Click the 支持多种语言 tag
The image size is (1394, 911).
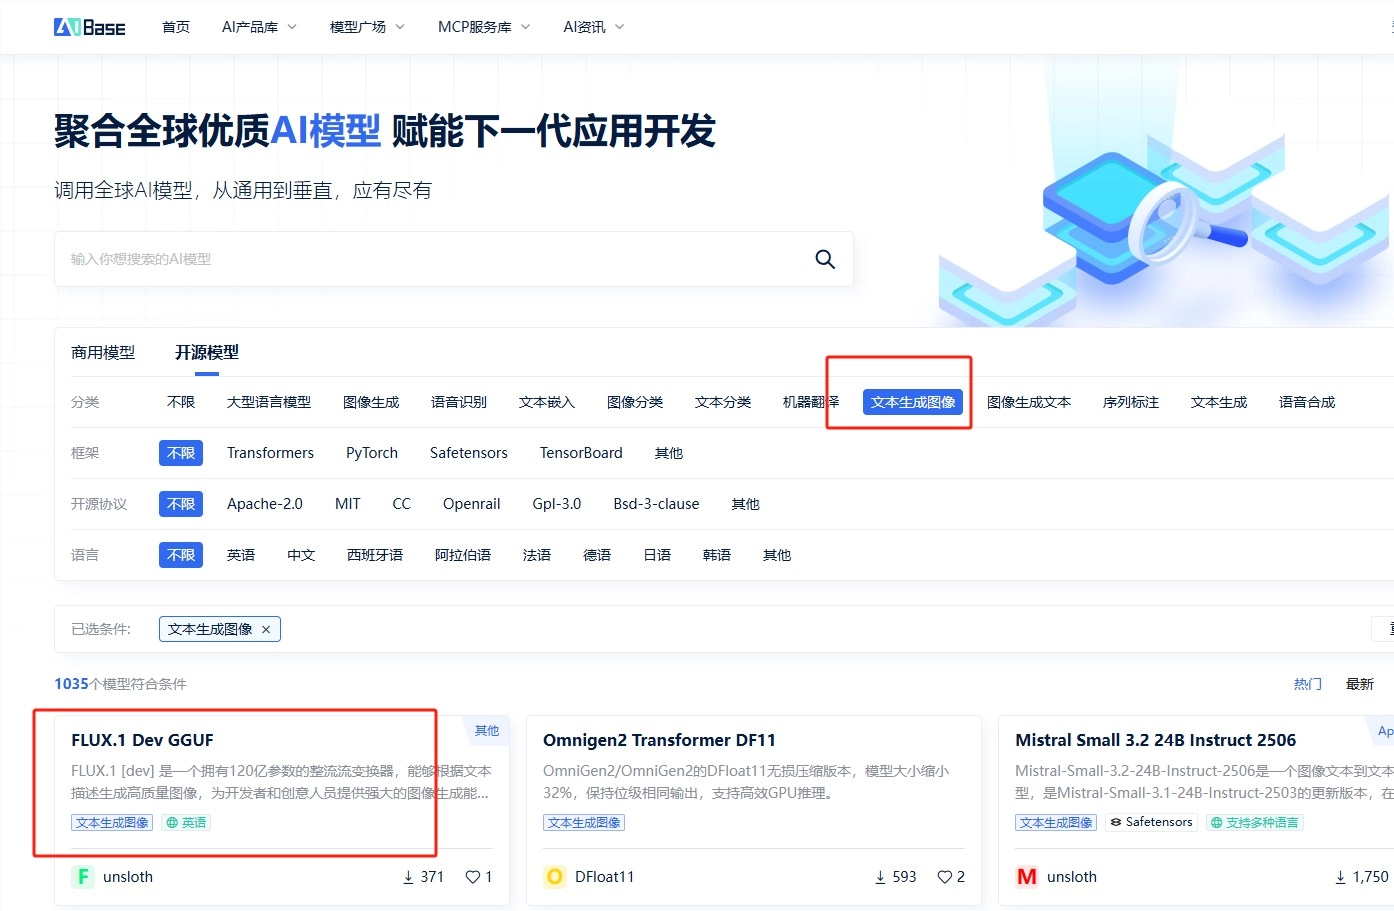pyautogui.click(x=1254, y=823)
